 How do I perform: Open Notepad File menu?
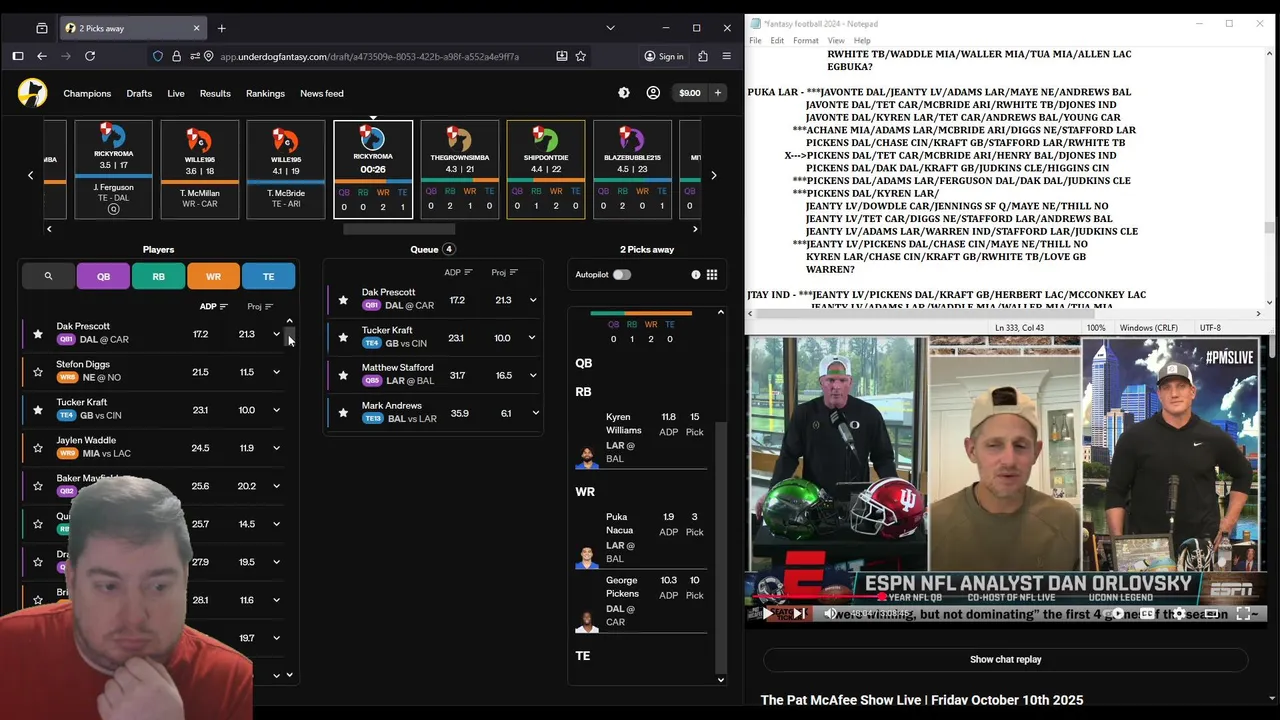pos(755,40)
